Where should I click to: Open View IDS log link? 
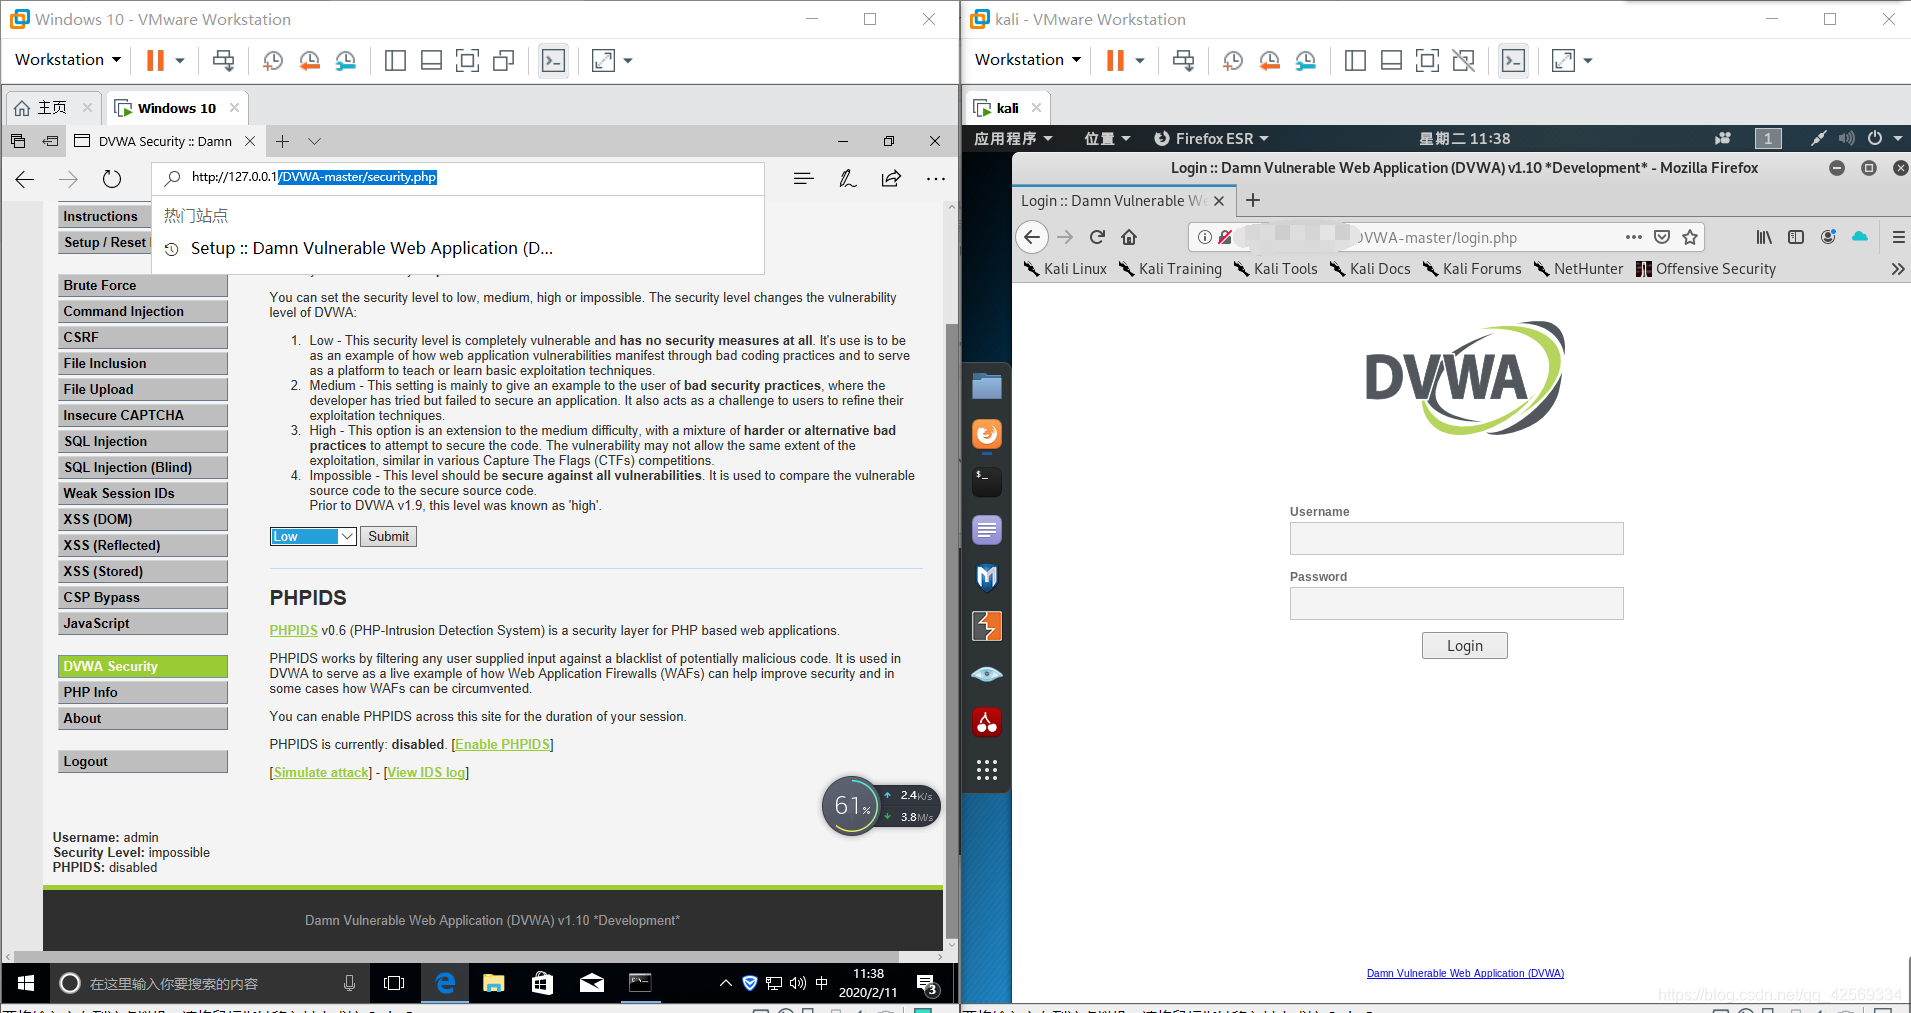pyautogui.click(x=427, y=773)
